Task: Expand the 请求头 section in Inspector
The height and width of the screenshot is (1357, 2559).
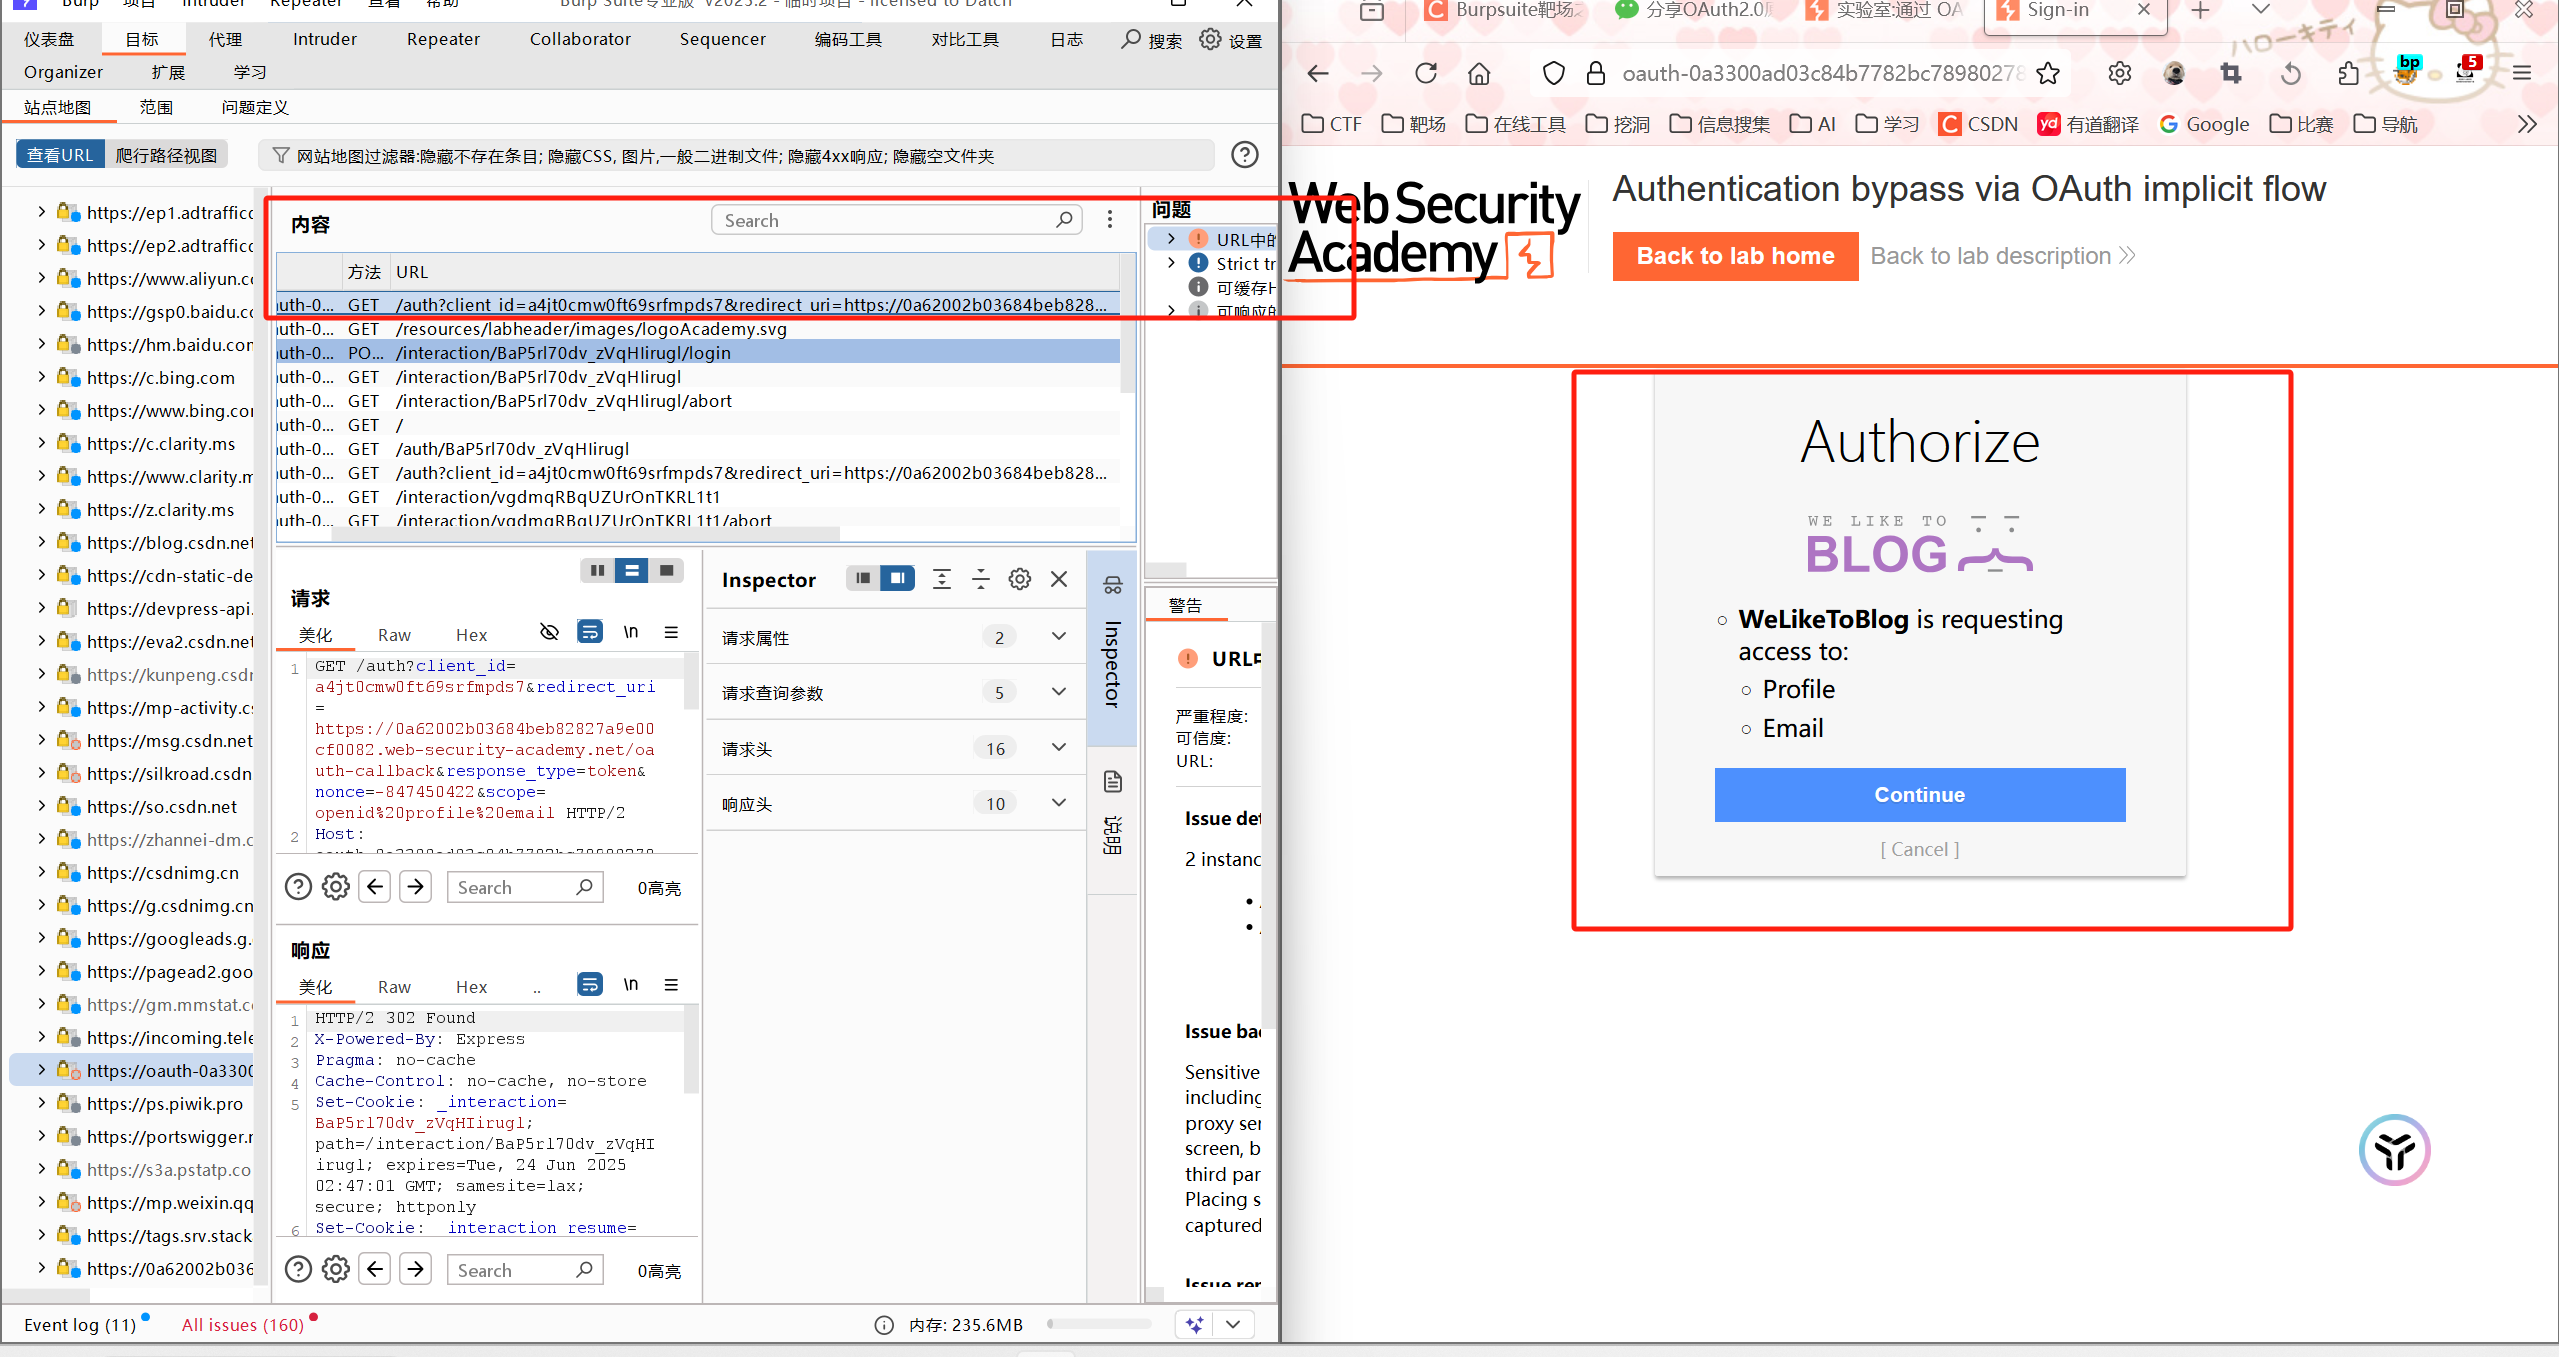Action: (x=1058, y=748)
